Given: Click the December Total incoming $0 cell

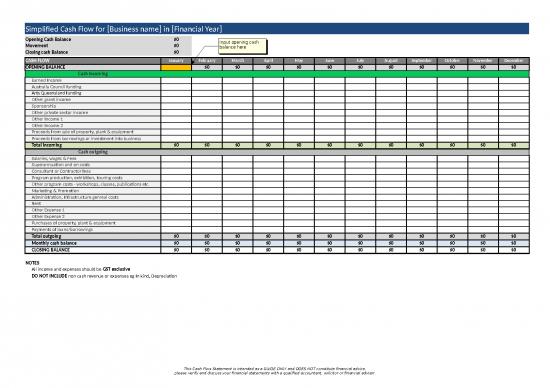Looking at the screenshot, I should [x=514, y=145].
